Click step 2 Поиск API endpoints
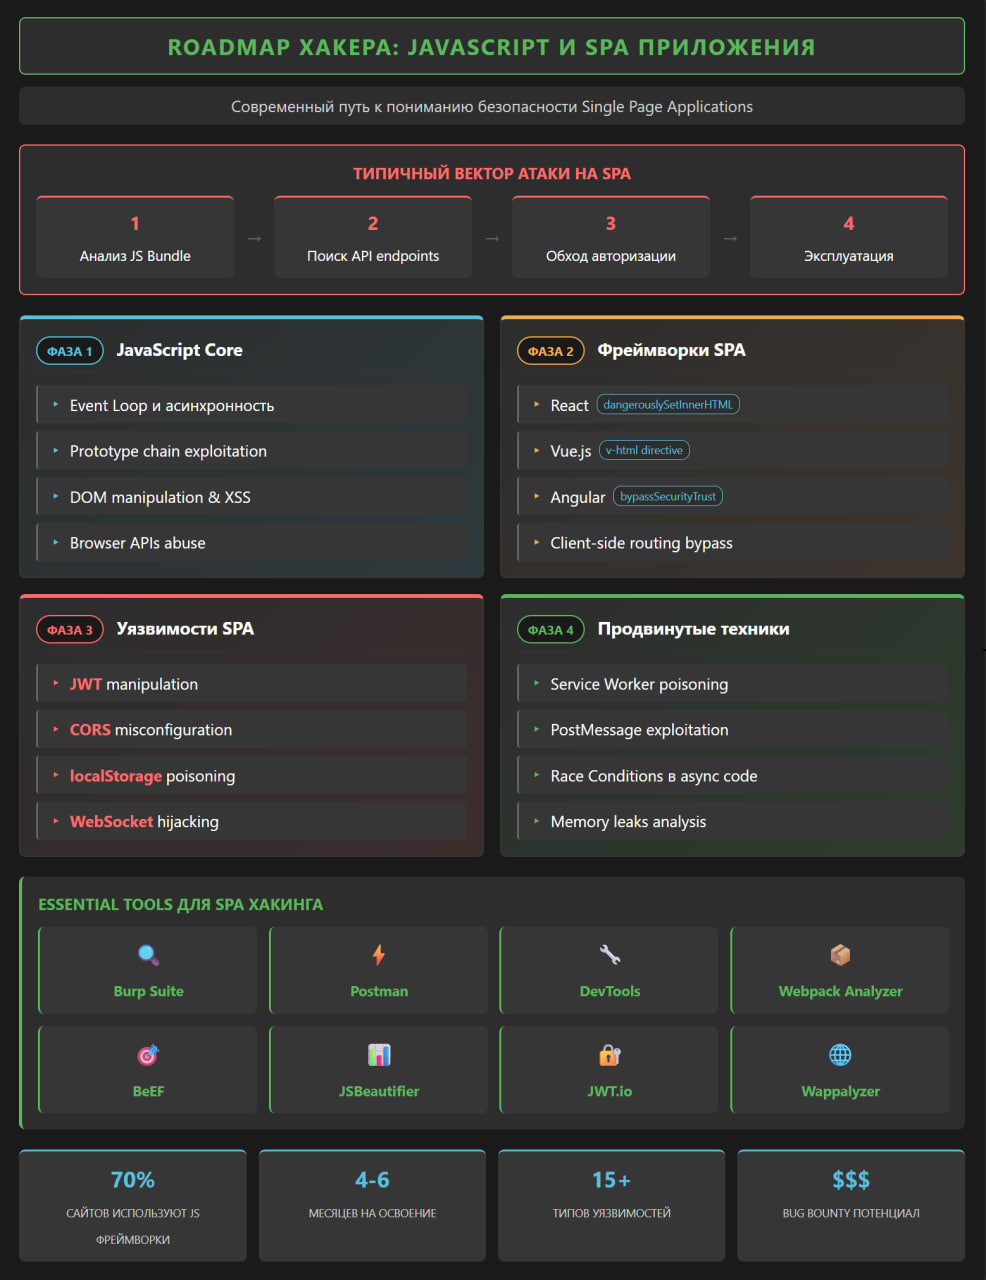The image size is (986, 1280). coord(373,238)
